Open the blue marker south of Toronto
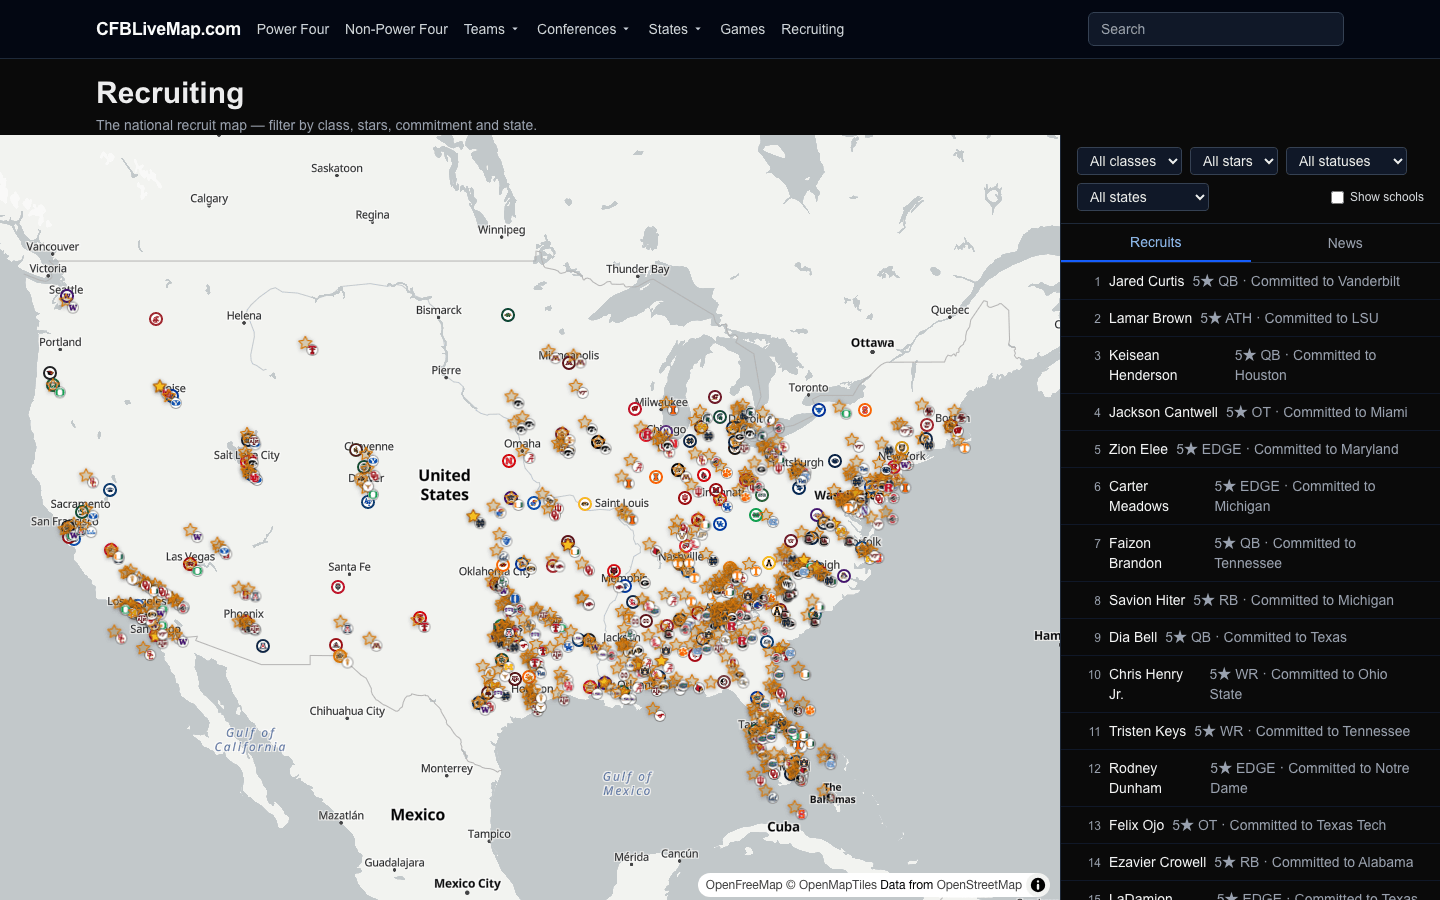This screenshot has width=1440, height=900. (x=818, y=410)
